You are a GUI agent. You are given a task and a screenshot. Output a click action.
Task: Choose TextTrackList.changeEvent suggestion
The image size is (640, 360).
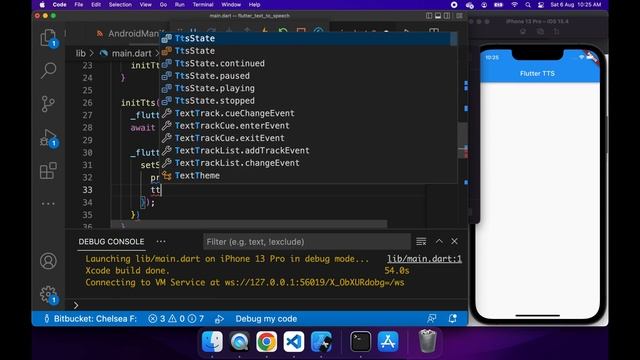(x=308, y=163)
